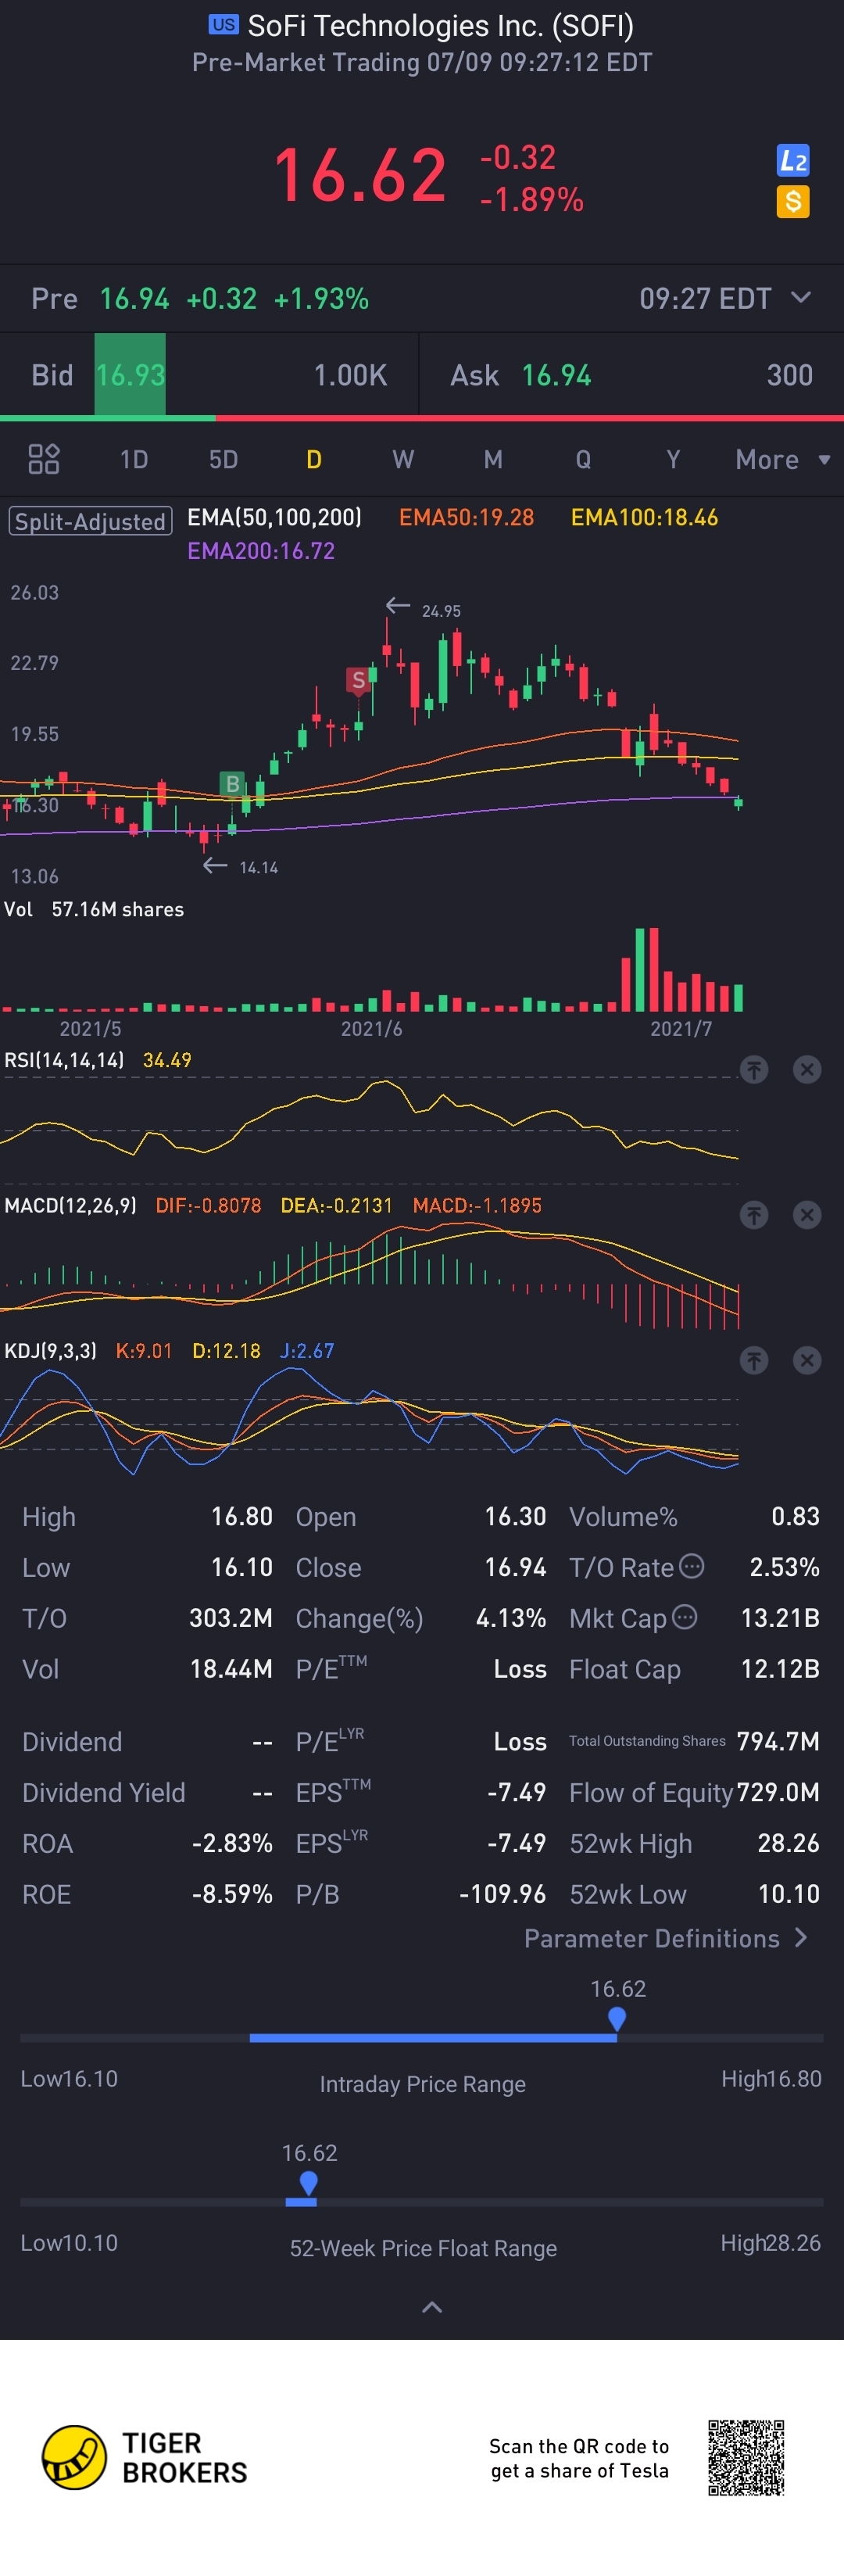
Task: Select the M monthly chart tab
Action: click(x=493, y=459)
